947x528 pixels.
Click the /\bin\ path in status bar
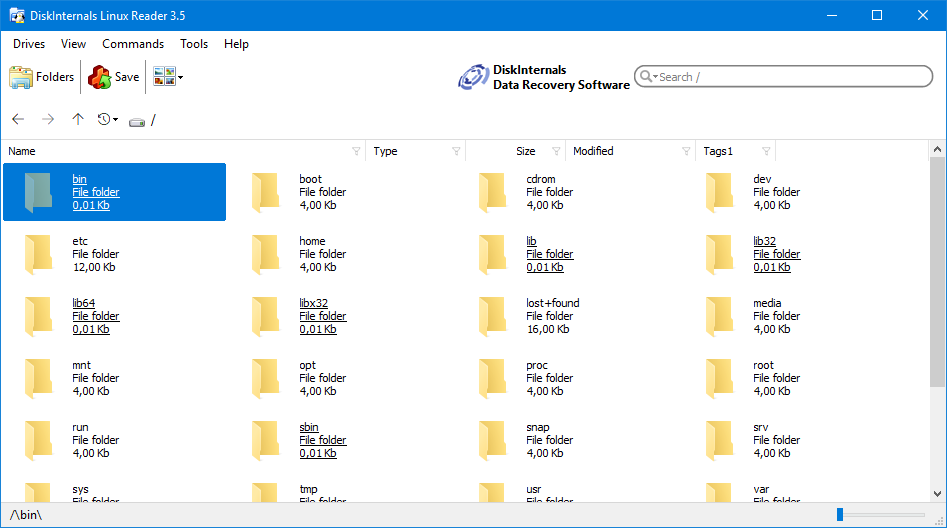pyautogui.click(x=25, y=515)
